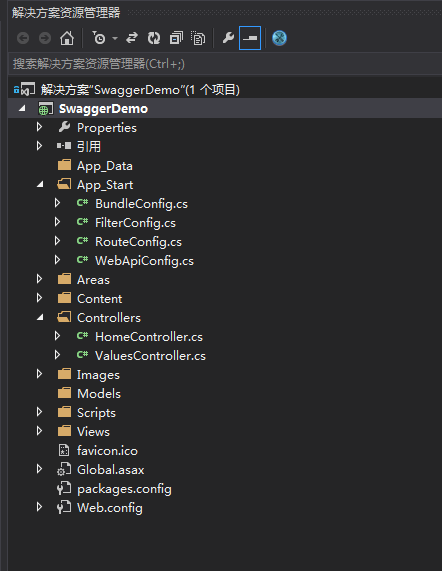
Task: Click the C# icon of ValuesController.cs
Action: [82, 355]
